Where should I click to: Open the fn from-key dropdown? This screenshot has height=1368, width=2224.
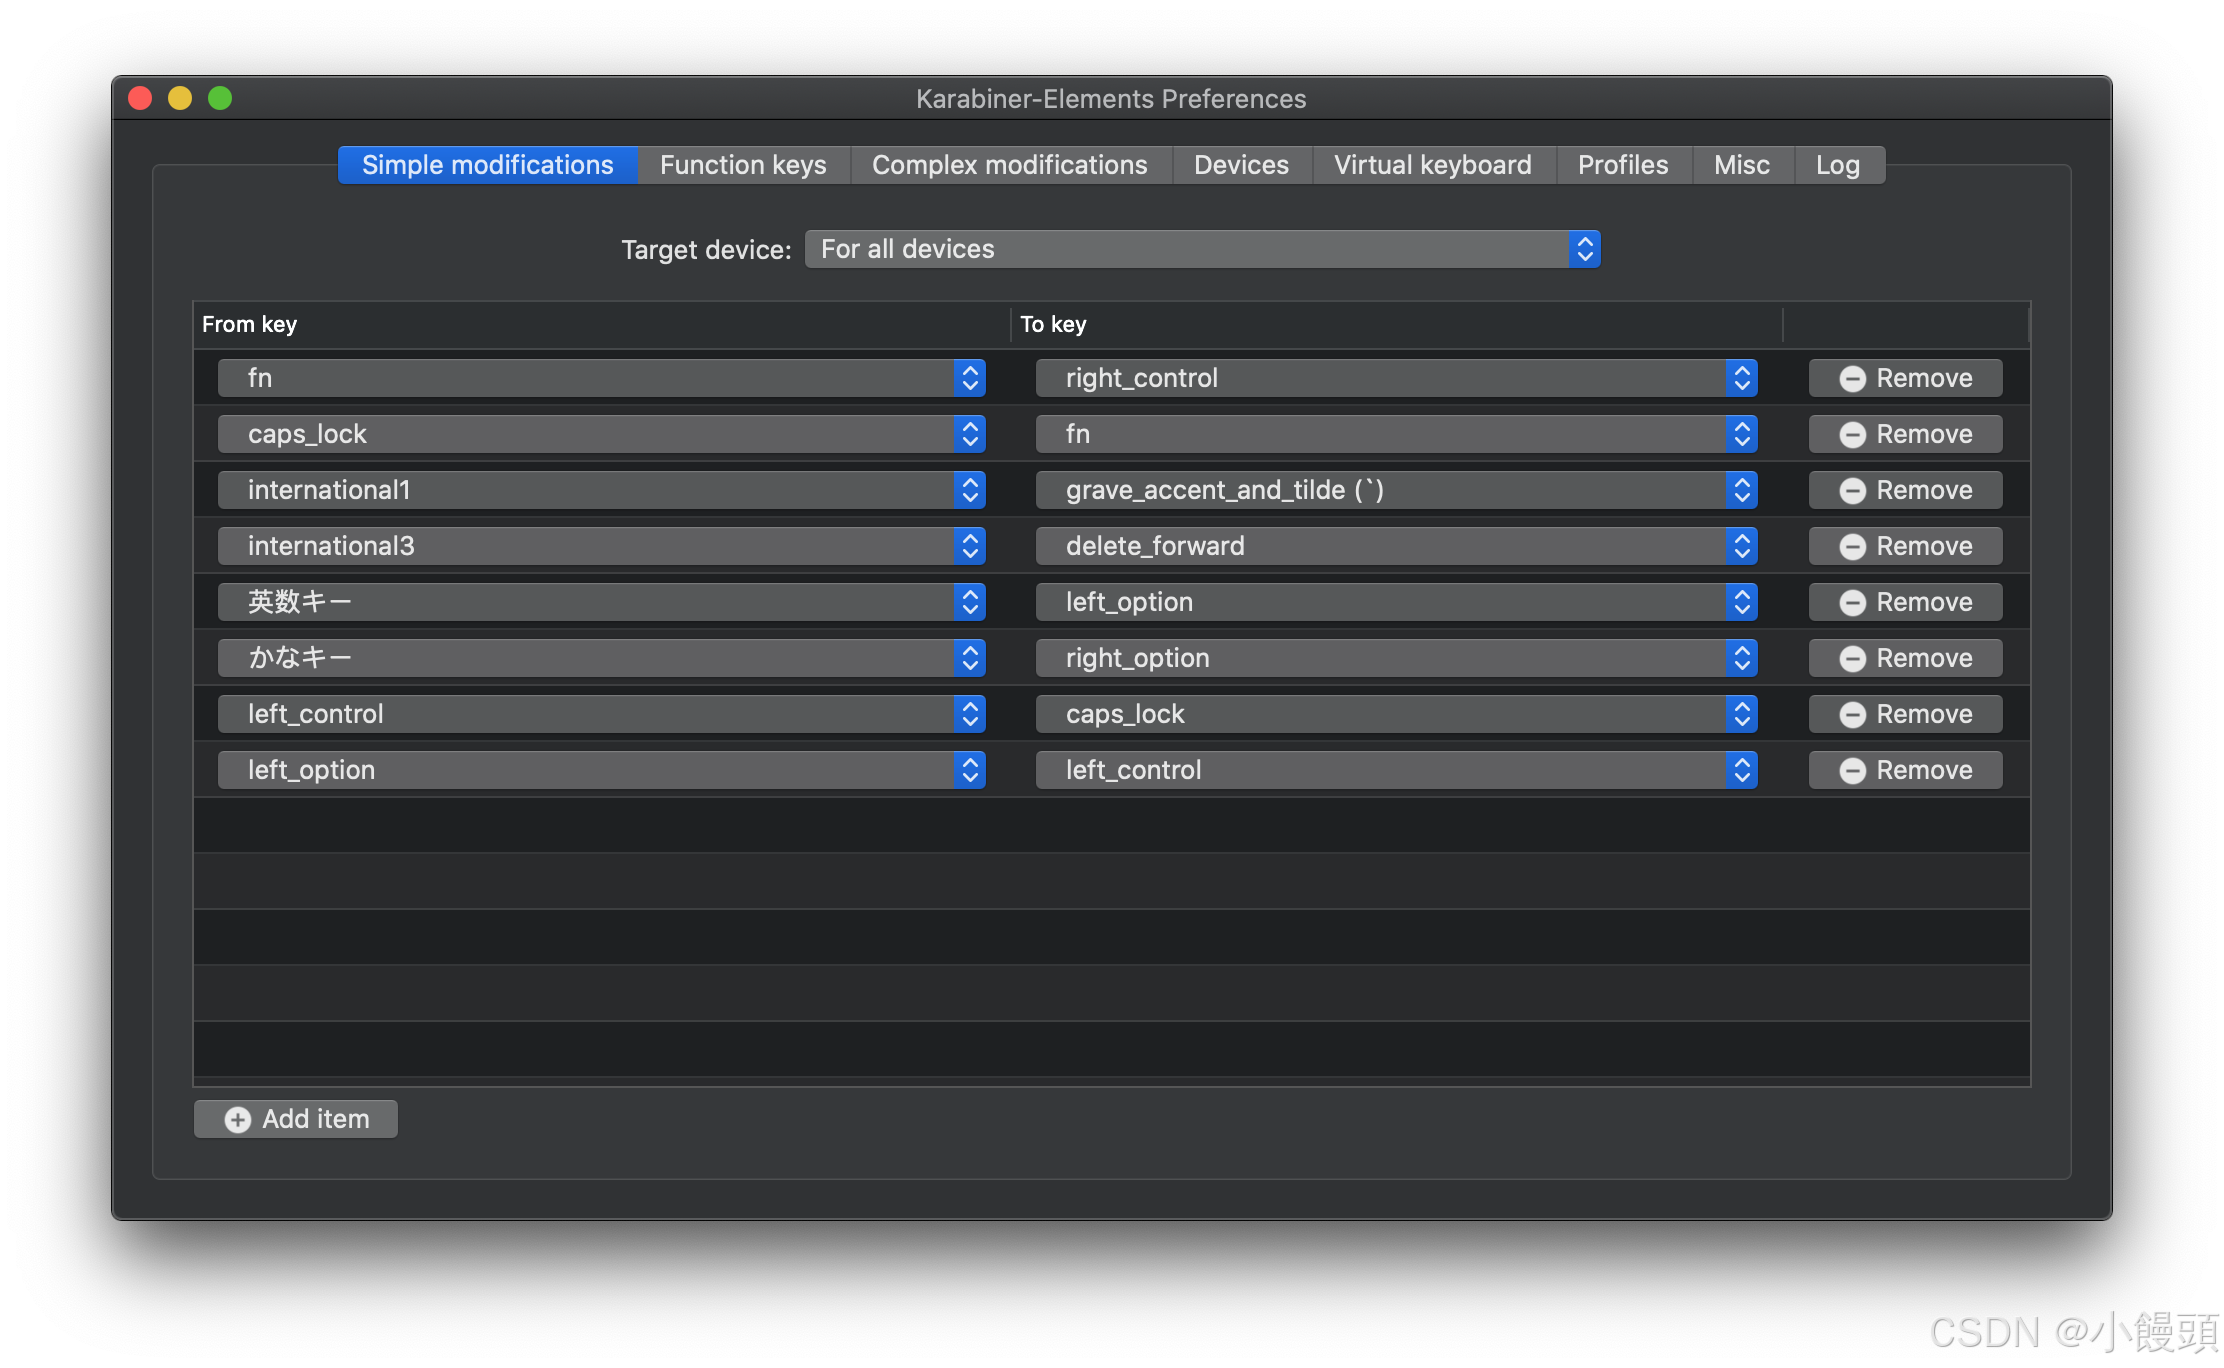(602, 378)
